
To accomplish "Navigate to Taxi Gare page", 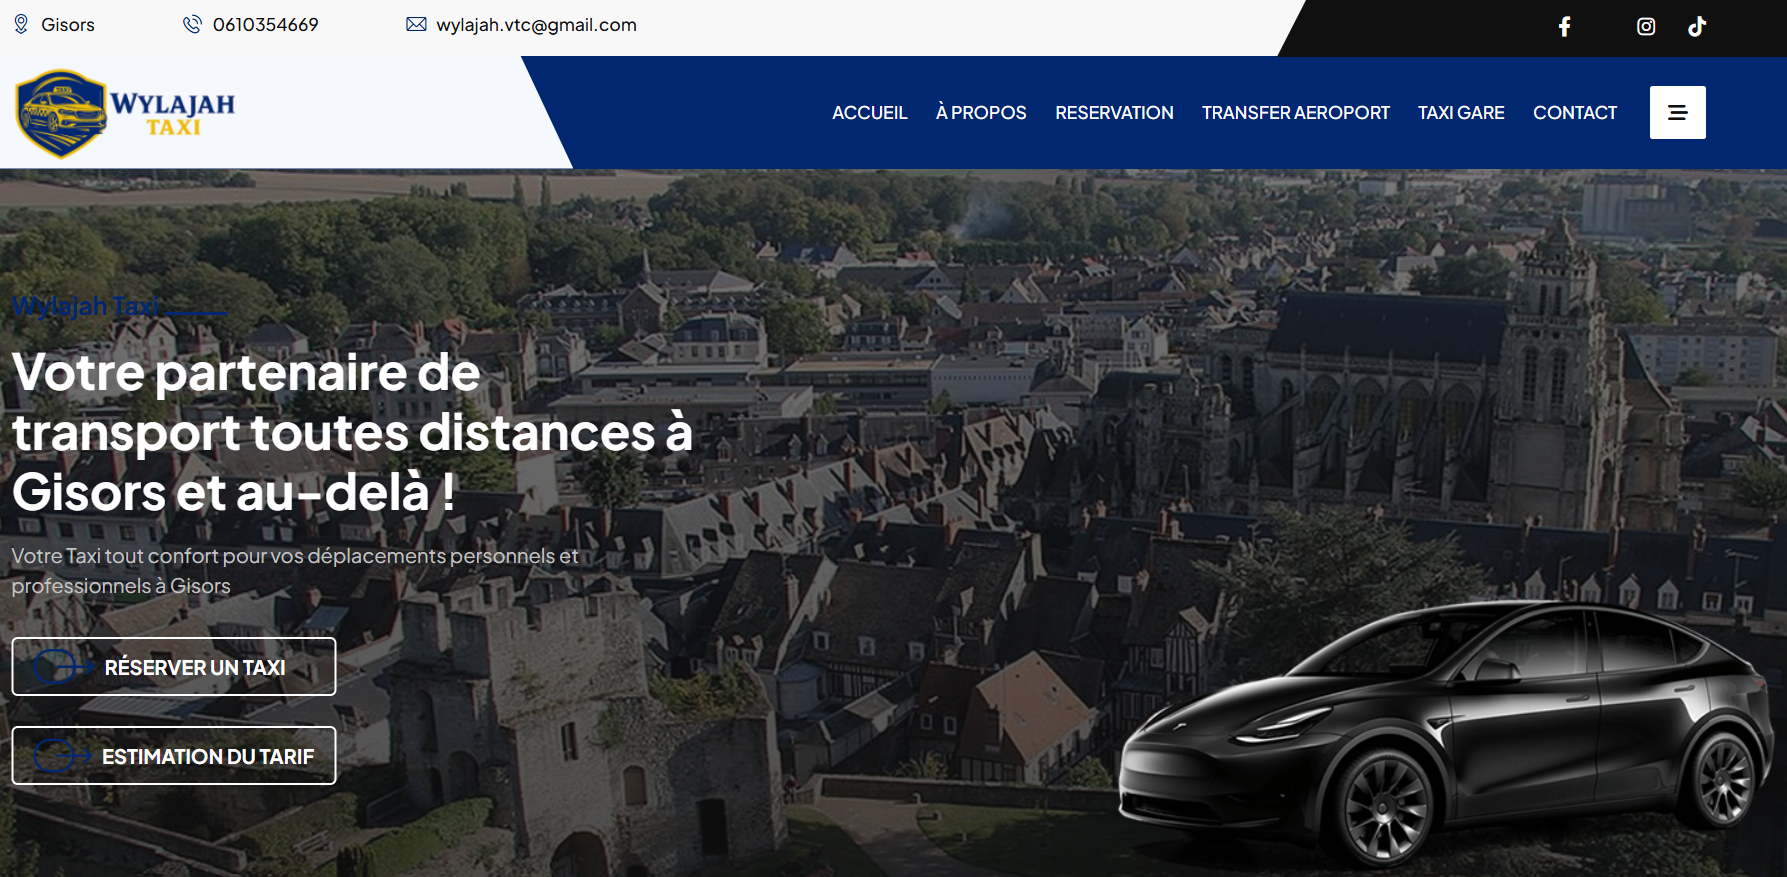I will tap(1460, 113).
